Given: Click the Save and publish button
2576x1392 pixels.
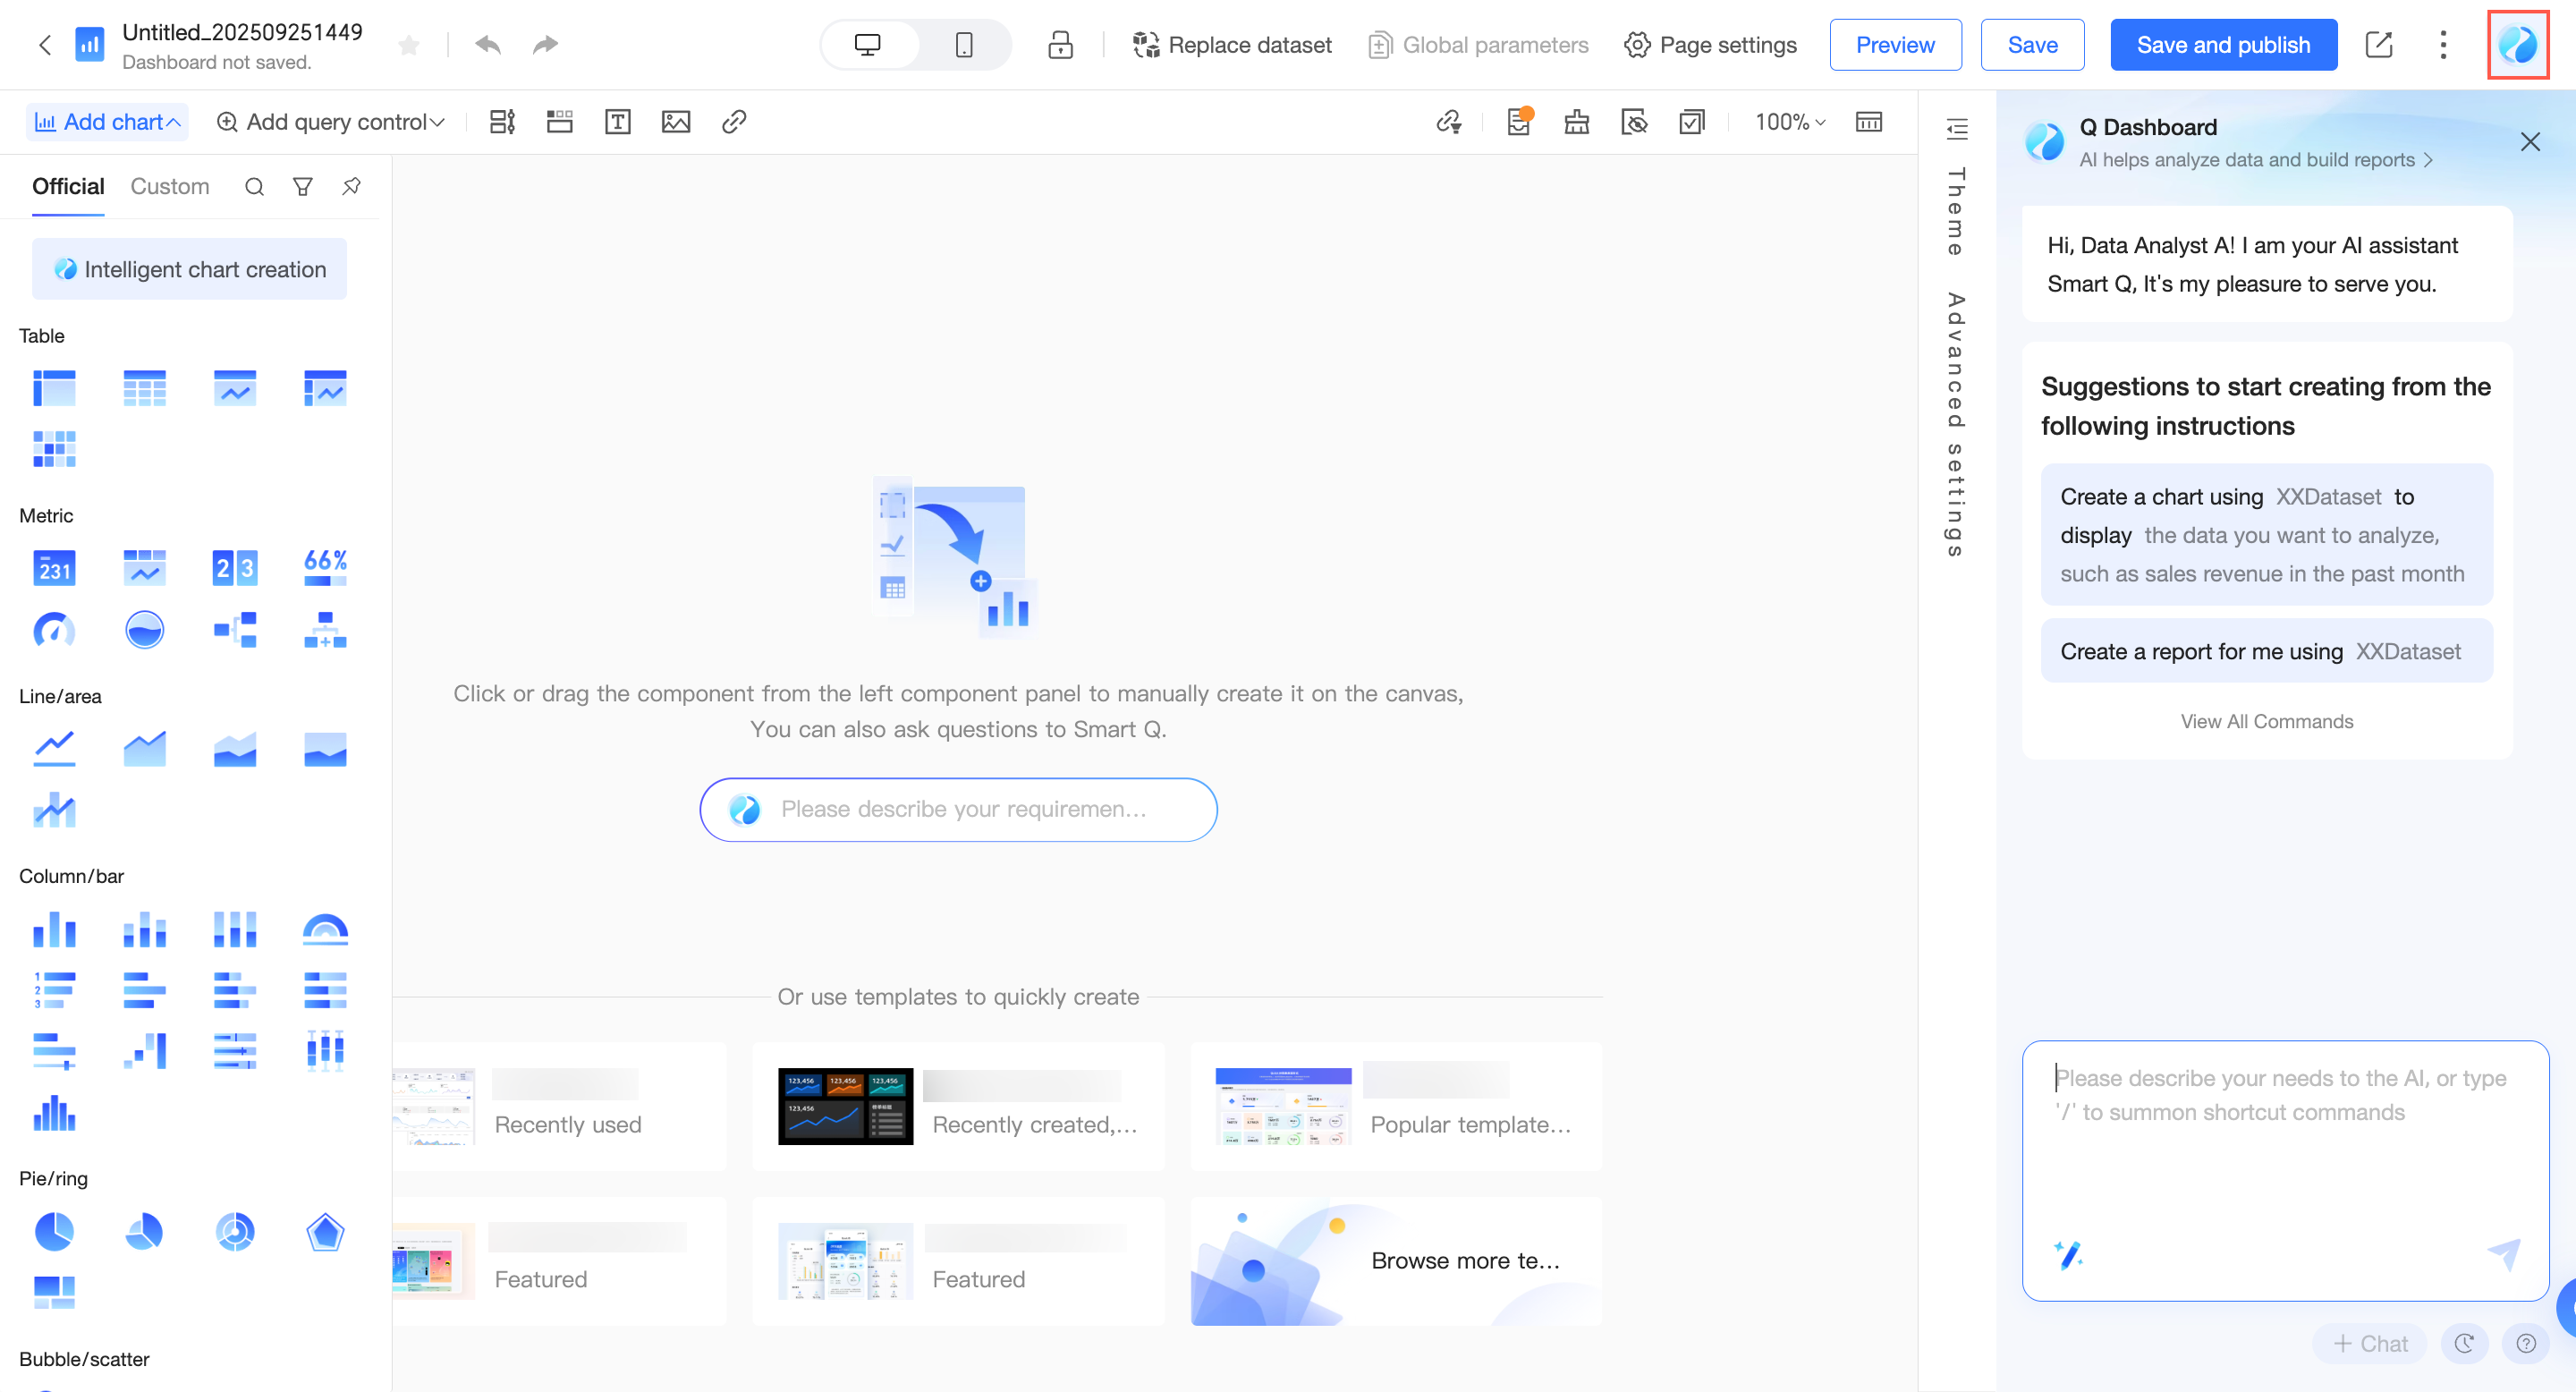Looking at the screenshot, I should (2222, 45).
